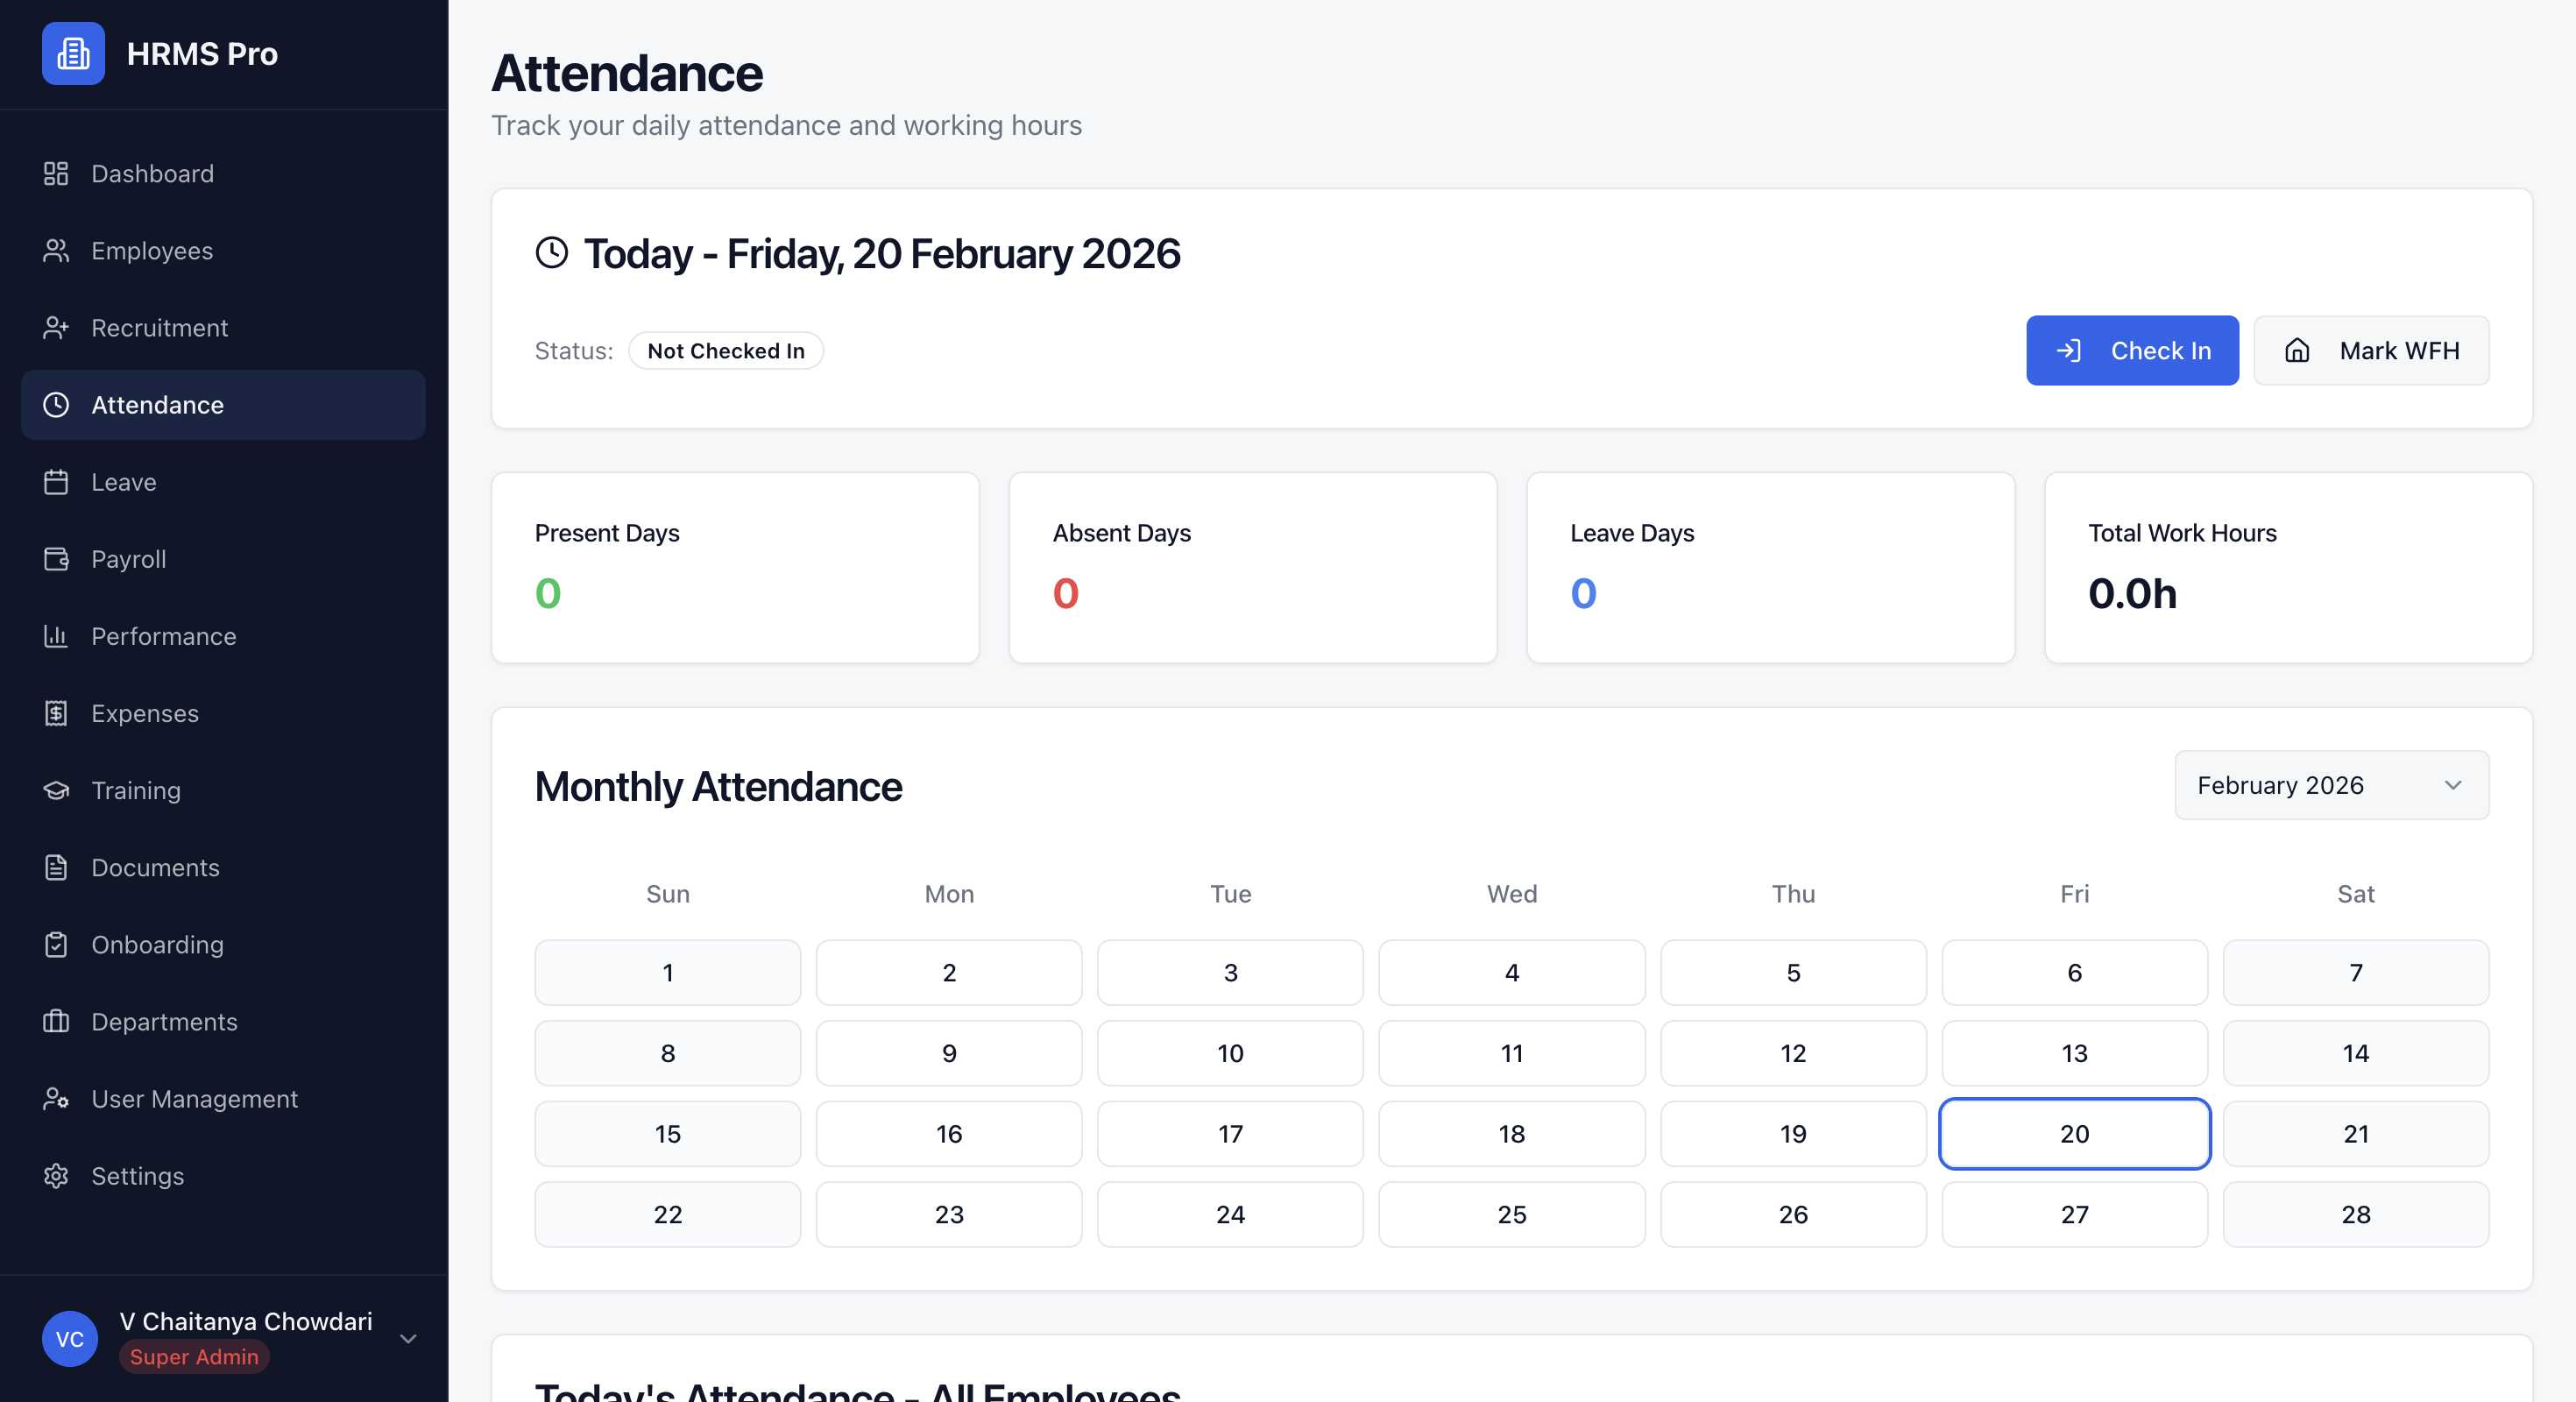Go to Employees section
This screenshot has height=1402, width=2576.
pos(223,250)
